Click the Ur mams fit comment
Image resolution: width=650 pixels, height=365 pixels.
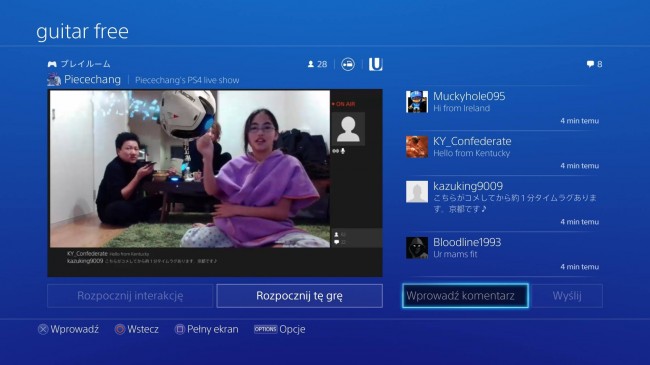click(455, 254)
